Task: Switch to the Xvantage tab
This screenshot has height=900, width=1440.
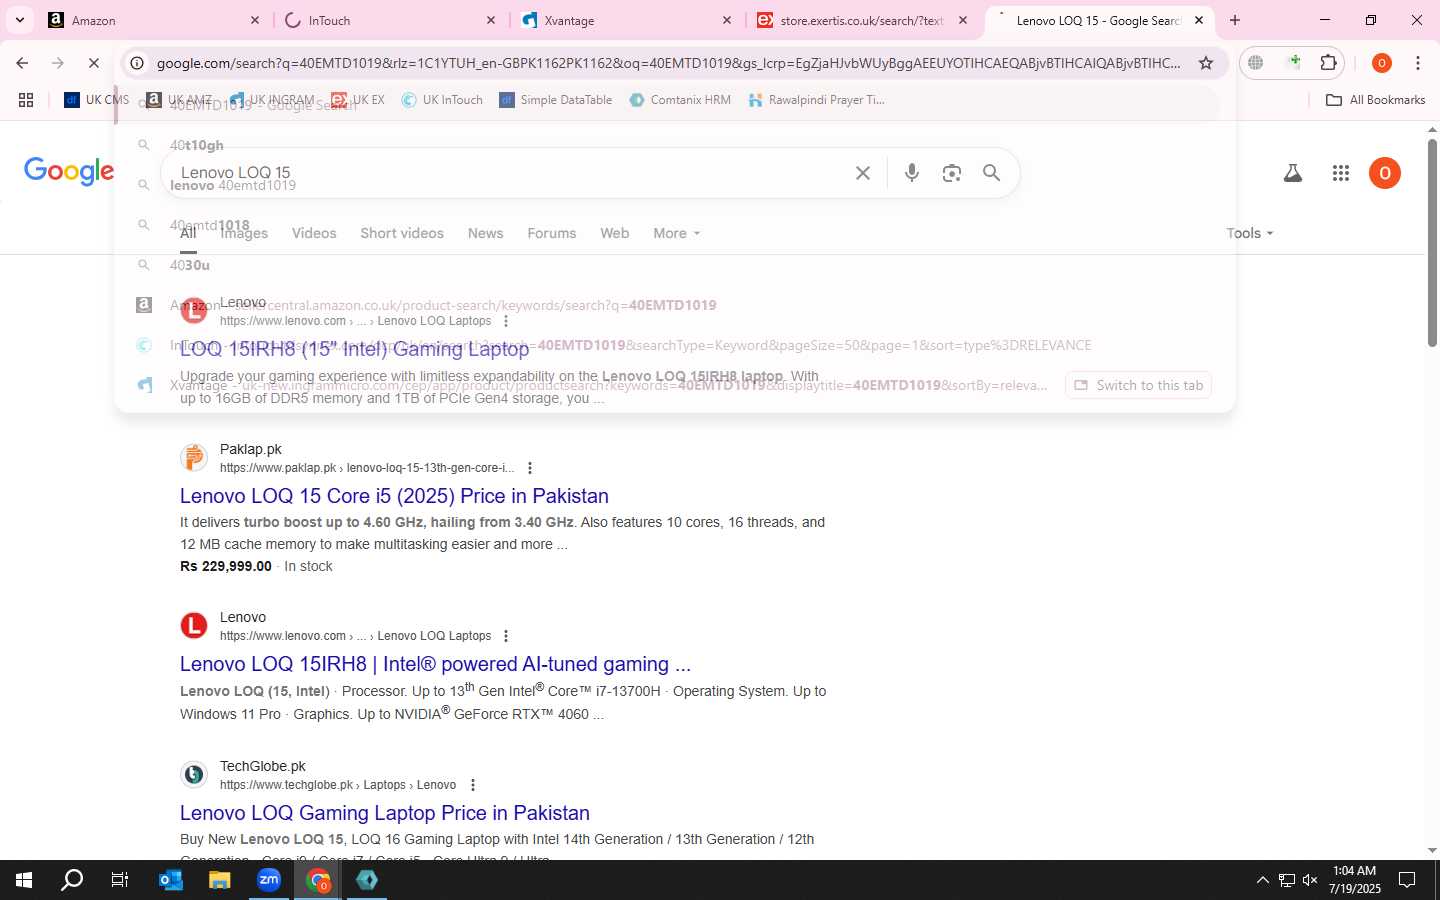Action: click(x=626, y=20)
